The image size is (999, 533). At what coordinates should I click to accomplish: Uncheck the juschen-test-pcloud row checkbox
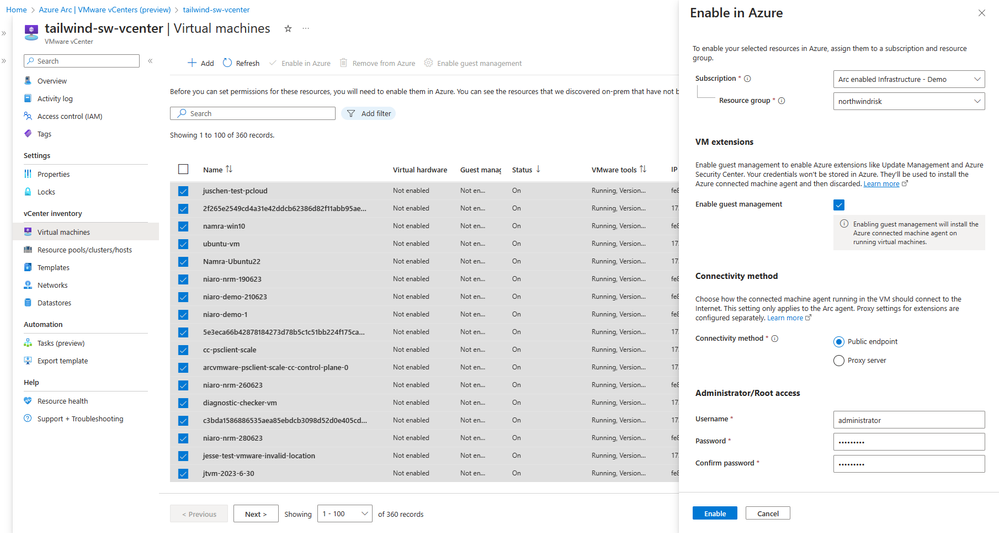click(x=183, y=191)
